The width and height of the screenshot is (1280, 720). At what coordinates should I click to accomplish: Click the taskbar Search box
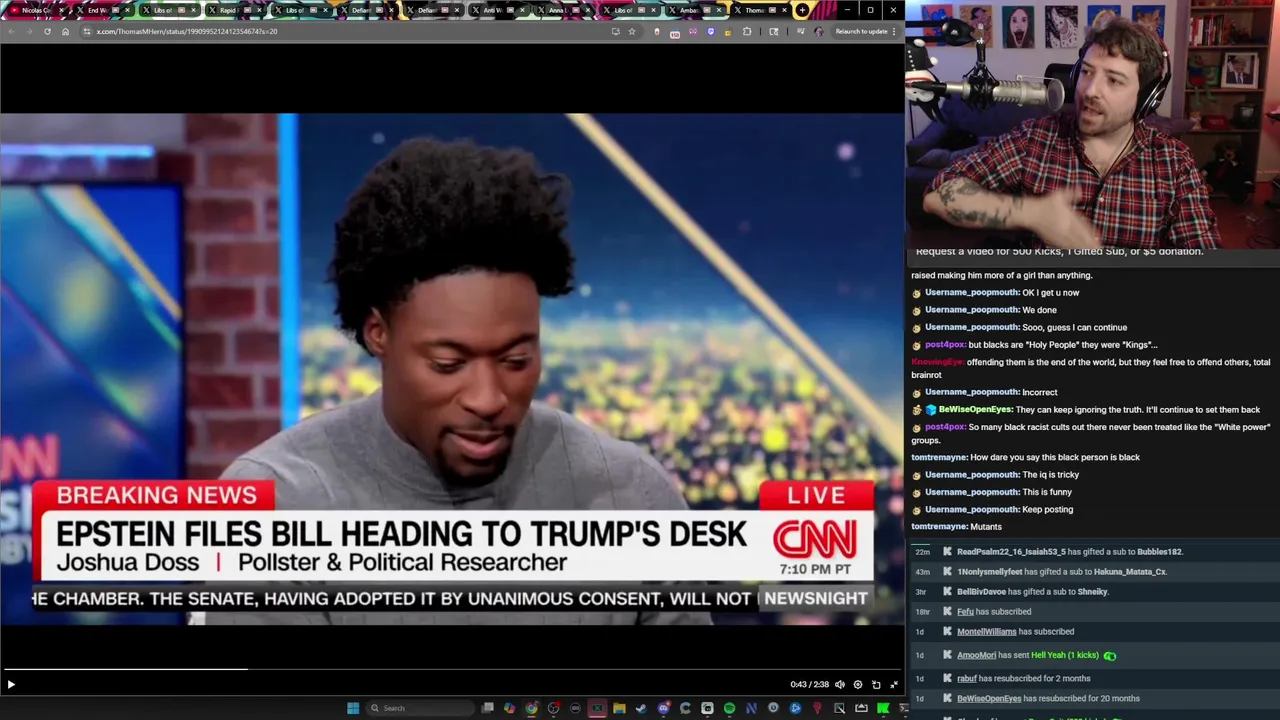(x=421, y=708)
